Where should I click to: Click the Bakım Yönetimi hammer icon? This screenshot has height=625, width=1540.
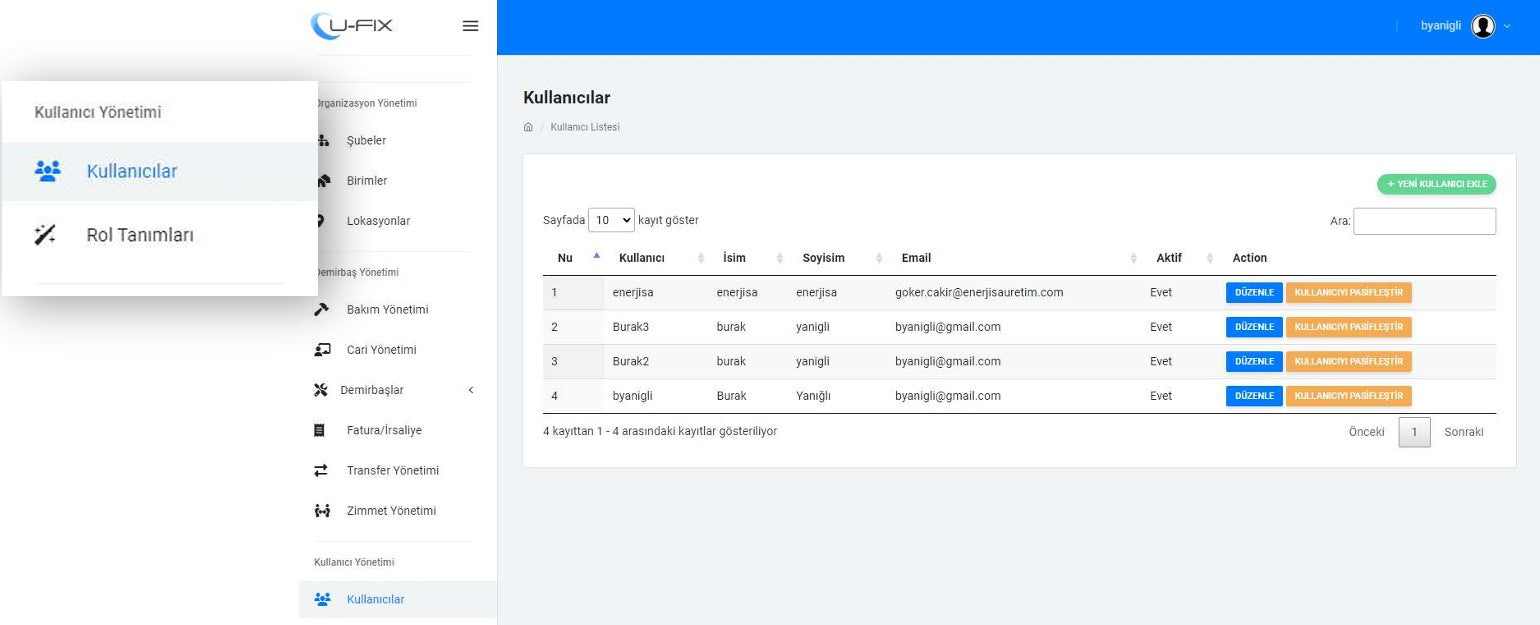pos(321,310)
